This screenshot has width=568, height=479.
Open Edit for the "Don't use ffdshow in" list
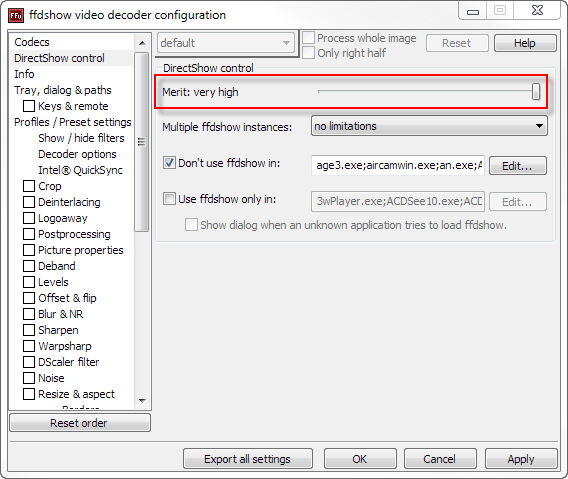tap(518, 166)
